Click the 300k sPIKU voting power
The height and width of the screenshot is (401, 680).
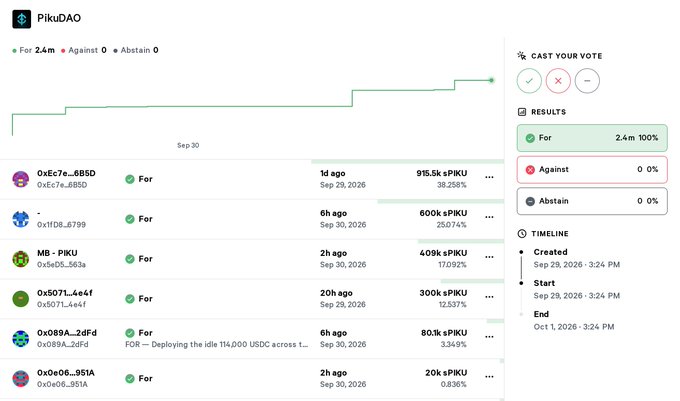pos(443,293)
